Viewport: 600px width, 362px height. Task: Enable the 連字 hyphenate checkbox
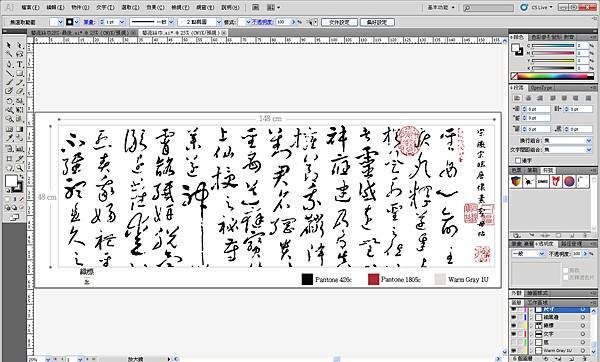click(518, 160)
